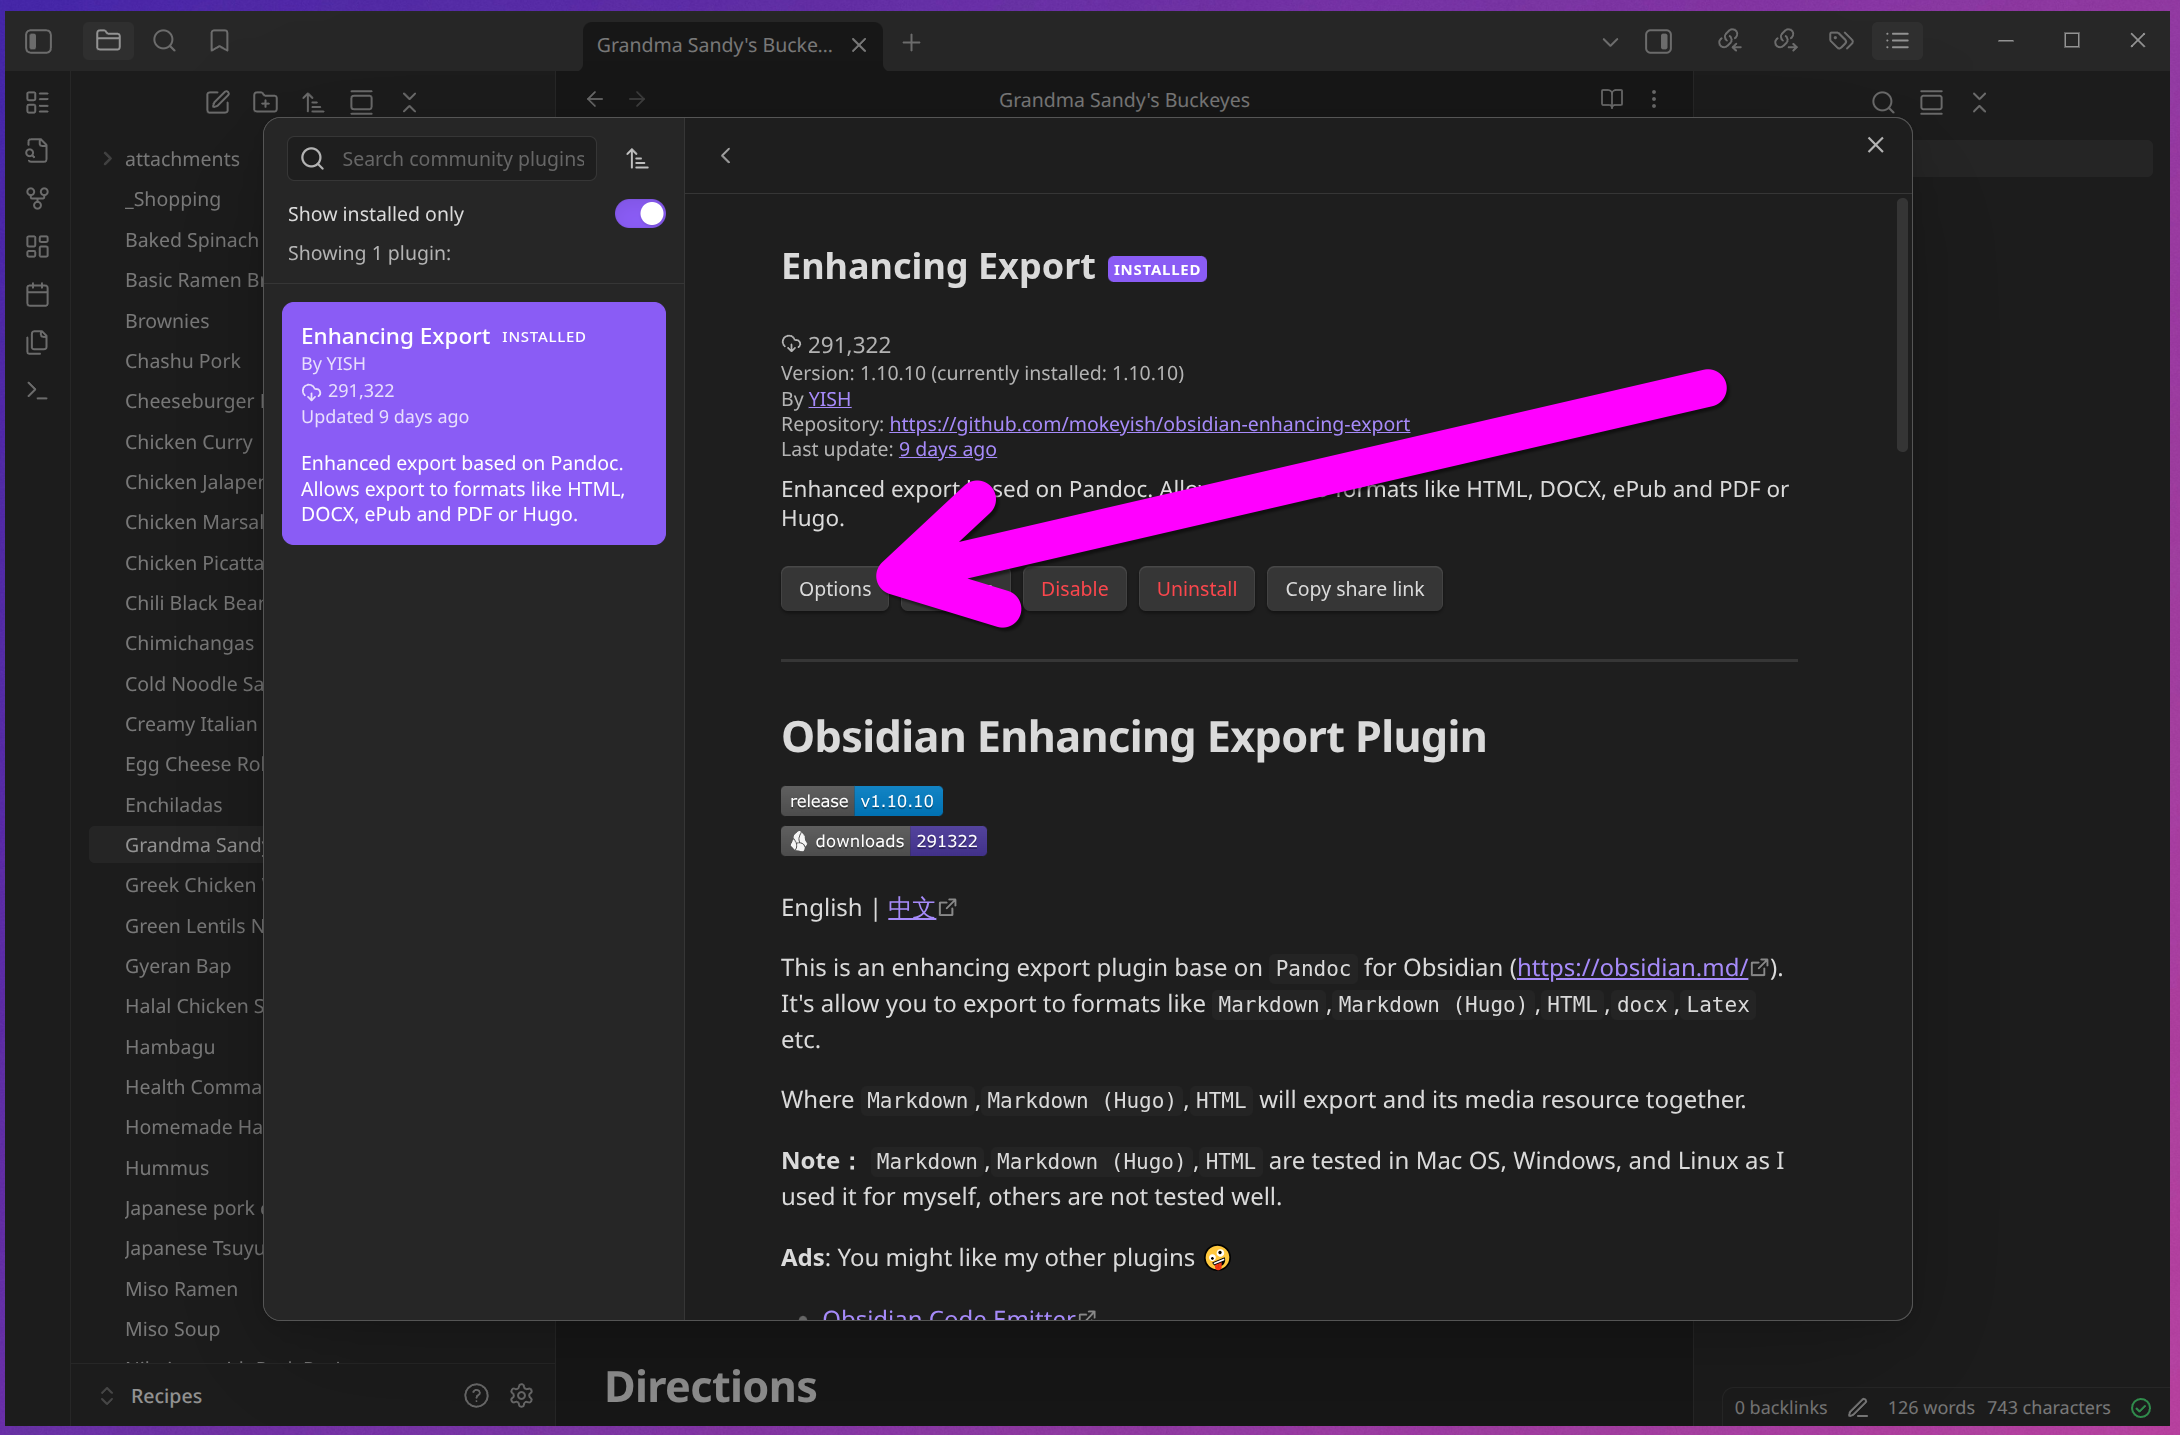Select Grandma Sandy's Buckeyes tab
Image resolution: width=2180 pixels, height=1435 pixels.
[714, 45]
